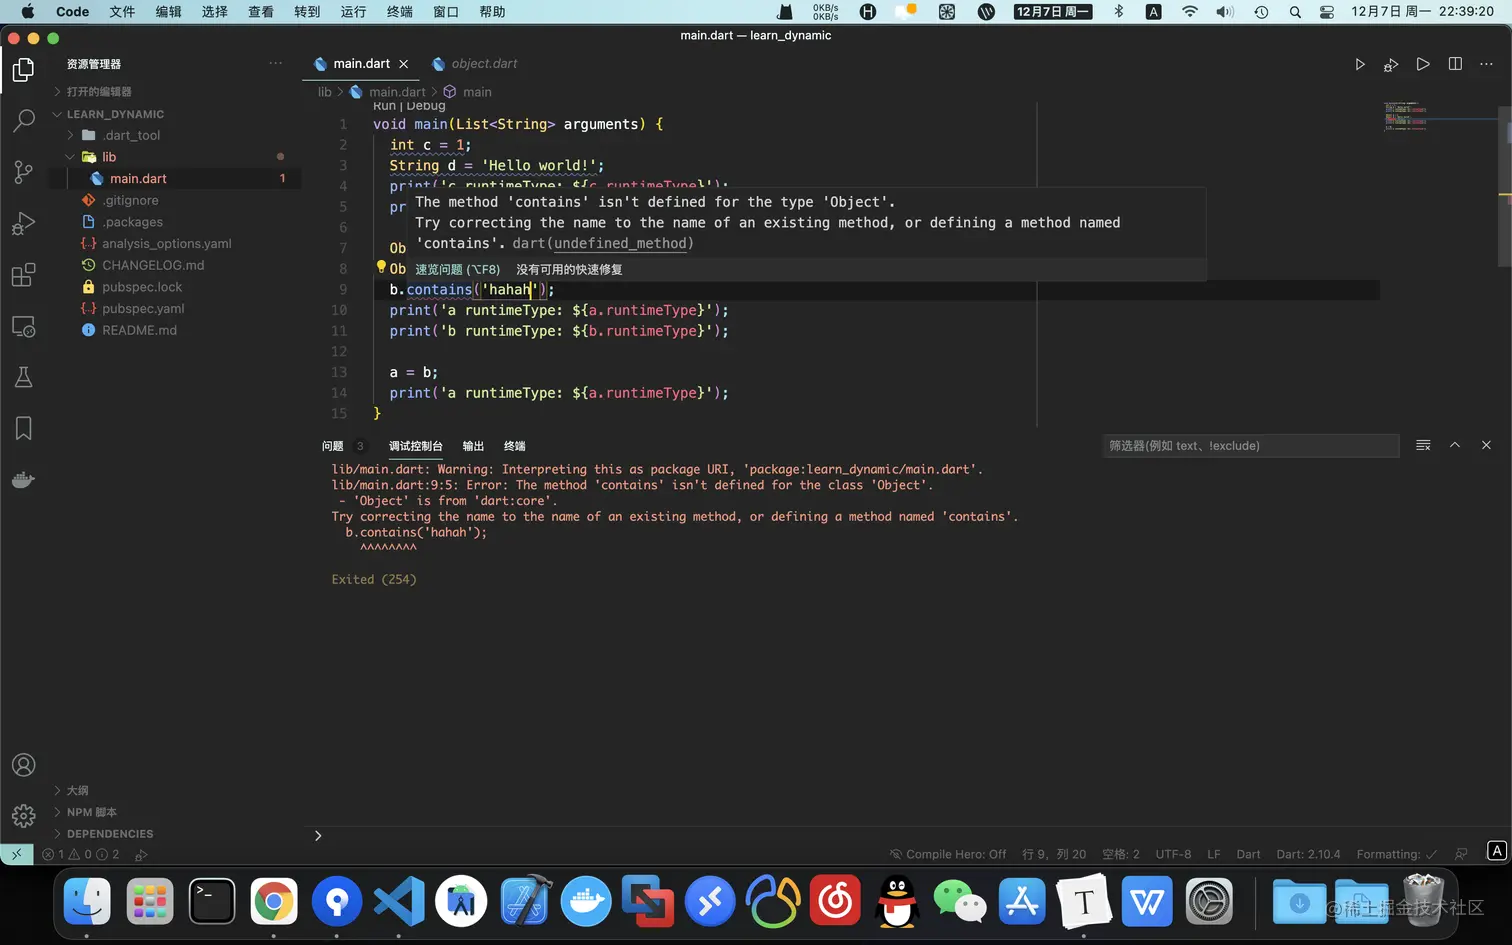Image resolution: width=1512 pixels, height=945 pixels.
Task: Click the UTF-8 encoding in status bar
Action: click(1173, 854)
